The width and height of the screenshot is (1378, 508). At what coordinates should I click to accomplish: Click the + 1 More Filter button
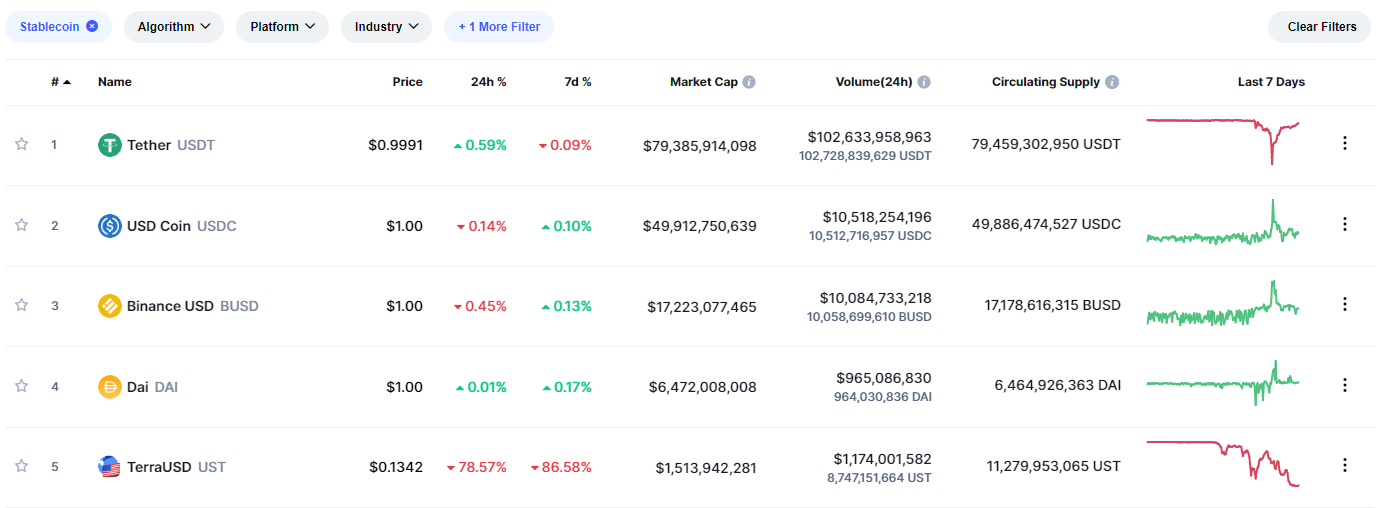(x=499, y=27)
